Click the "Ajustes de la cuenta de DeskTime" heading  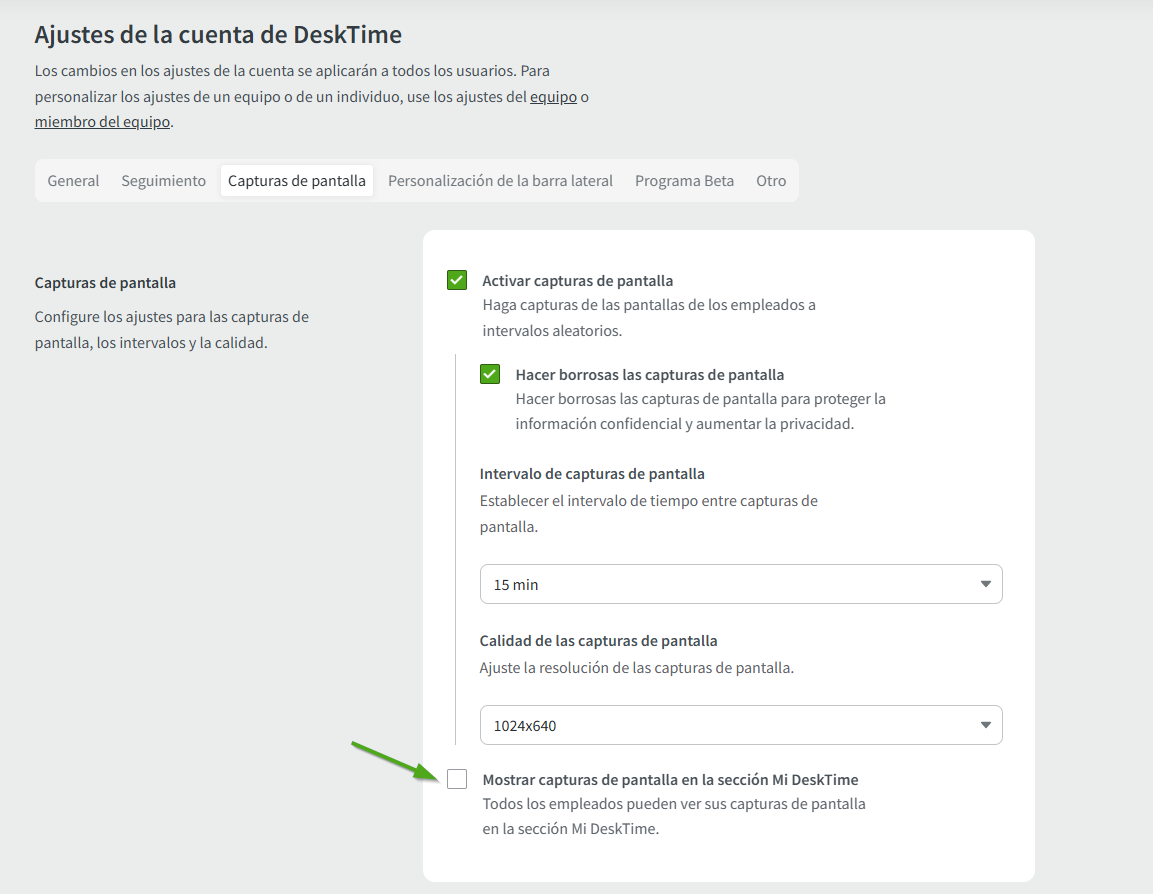point(218,35)
